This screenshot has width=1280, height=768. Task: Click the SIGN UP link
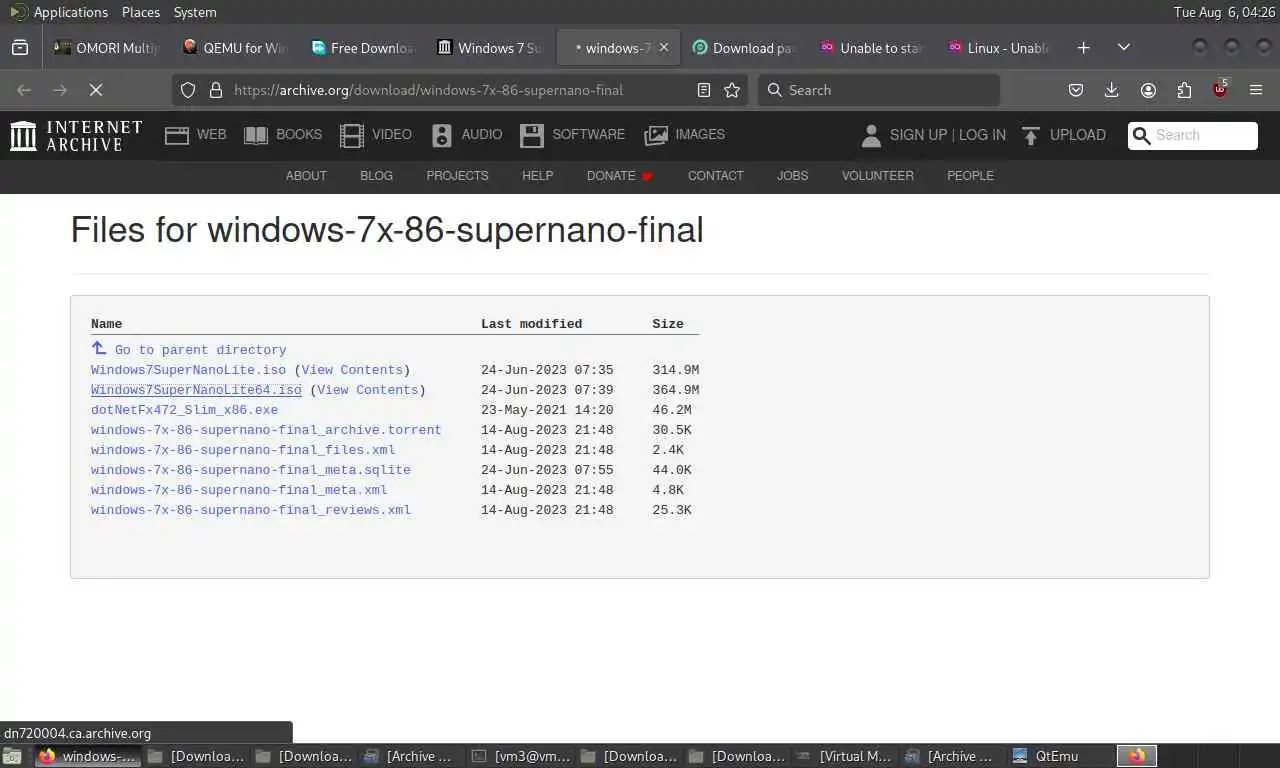pyautogui.click(x=918, y=135)
